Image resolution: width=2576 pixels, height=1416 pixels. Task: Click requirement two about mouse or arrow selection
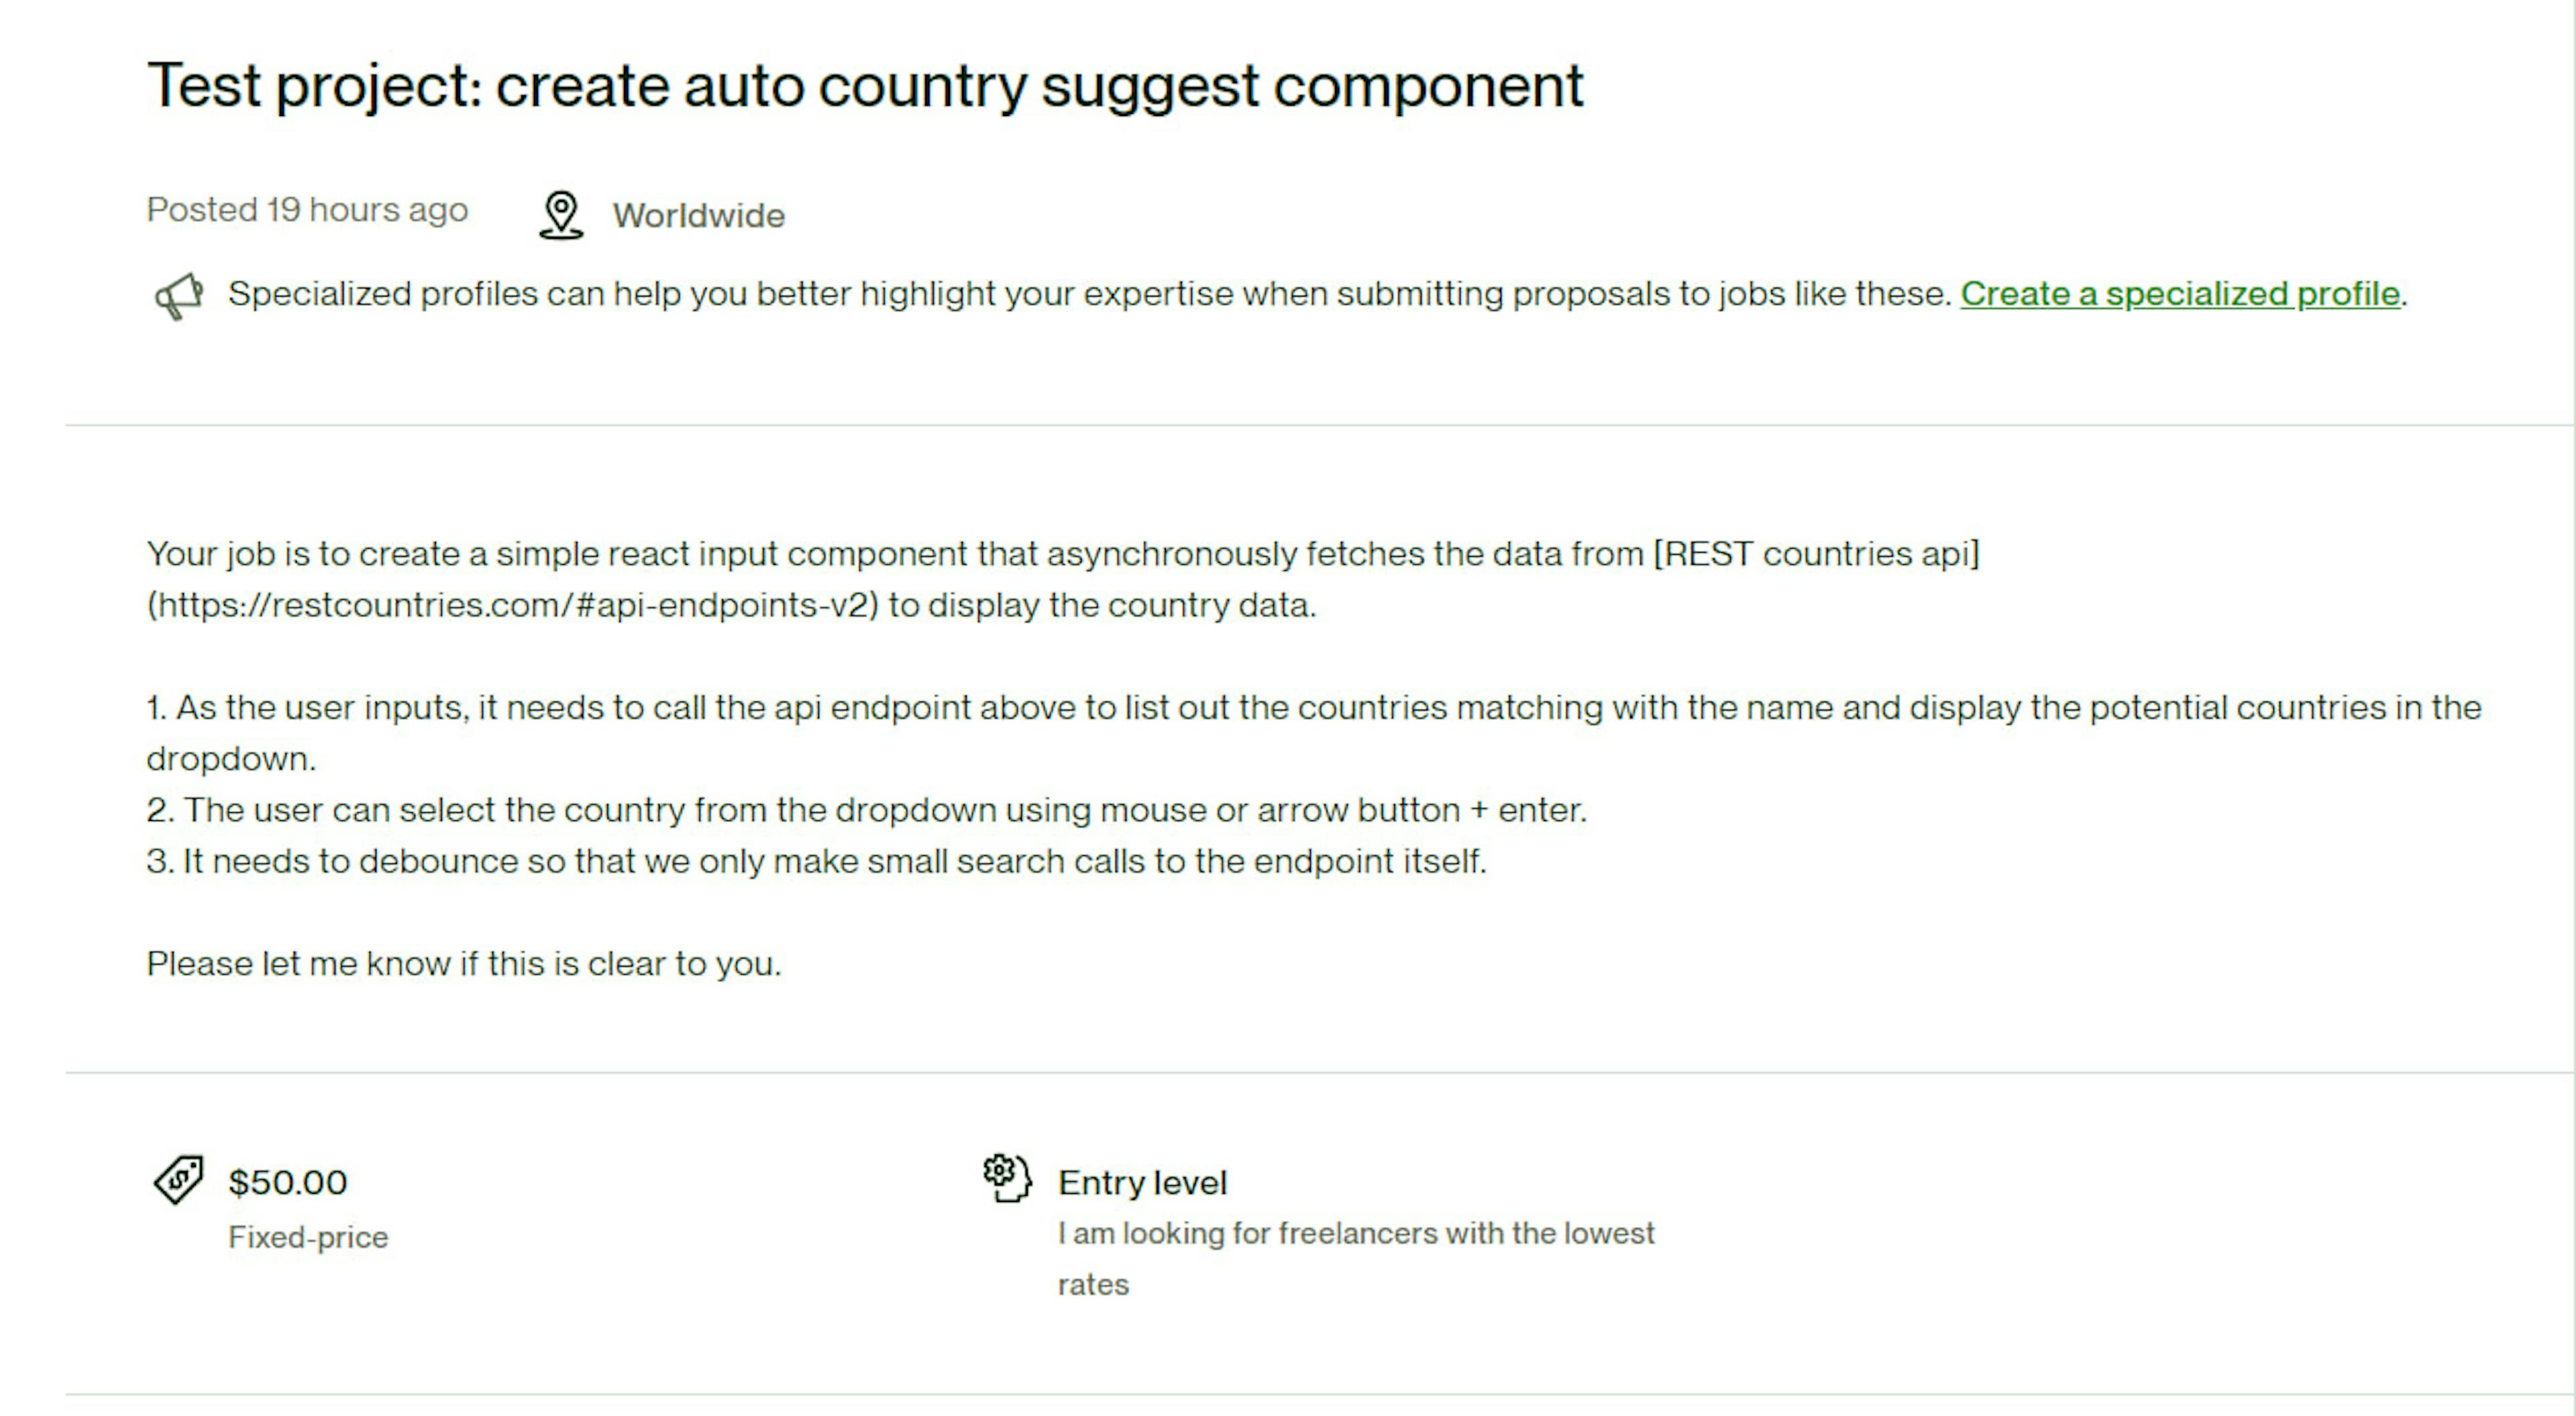(867, 810)
